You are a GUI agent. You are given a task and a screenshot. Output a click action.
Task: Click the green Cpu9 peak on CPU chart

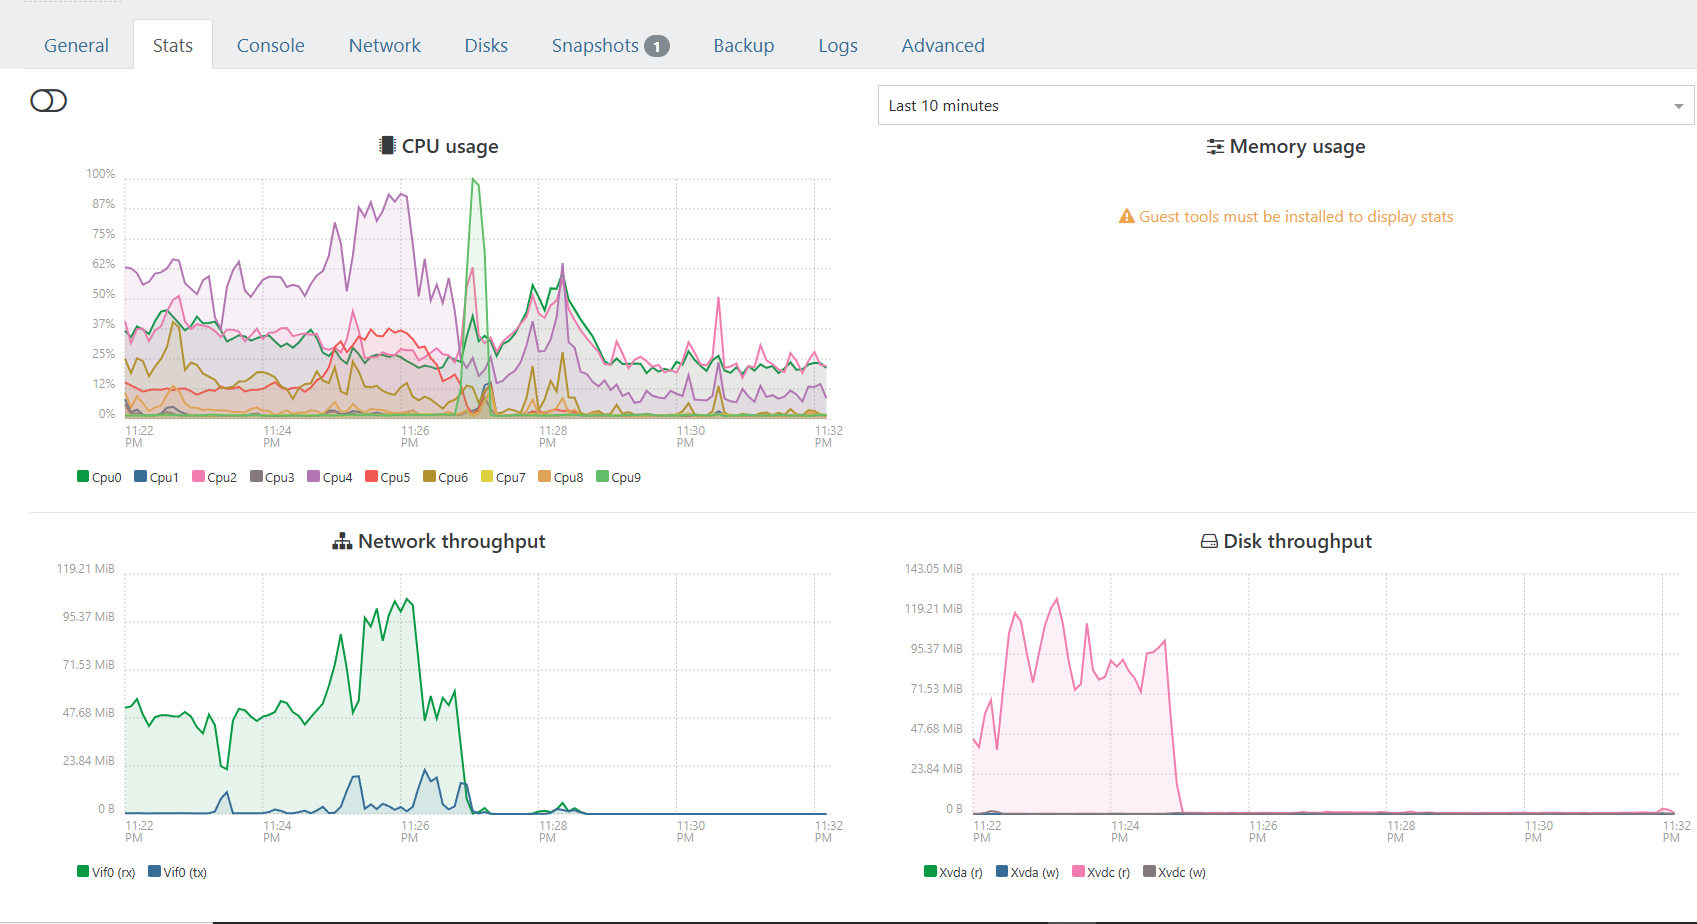474,180
